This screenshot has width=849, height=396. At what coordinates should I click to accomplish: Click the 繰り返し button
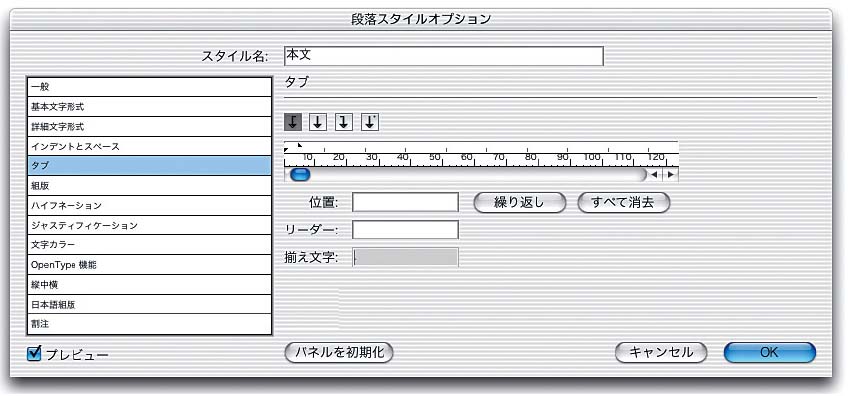pyautogui.click(x=520, y=203)
